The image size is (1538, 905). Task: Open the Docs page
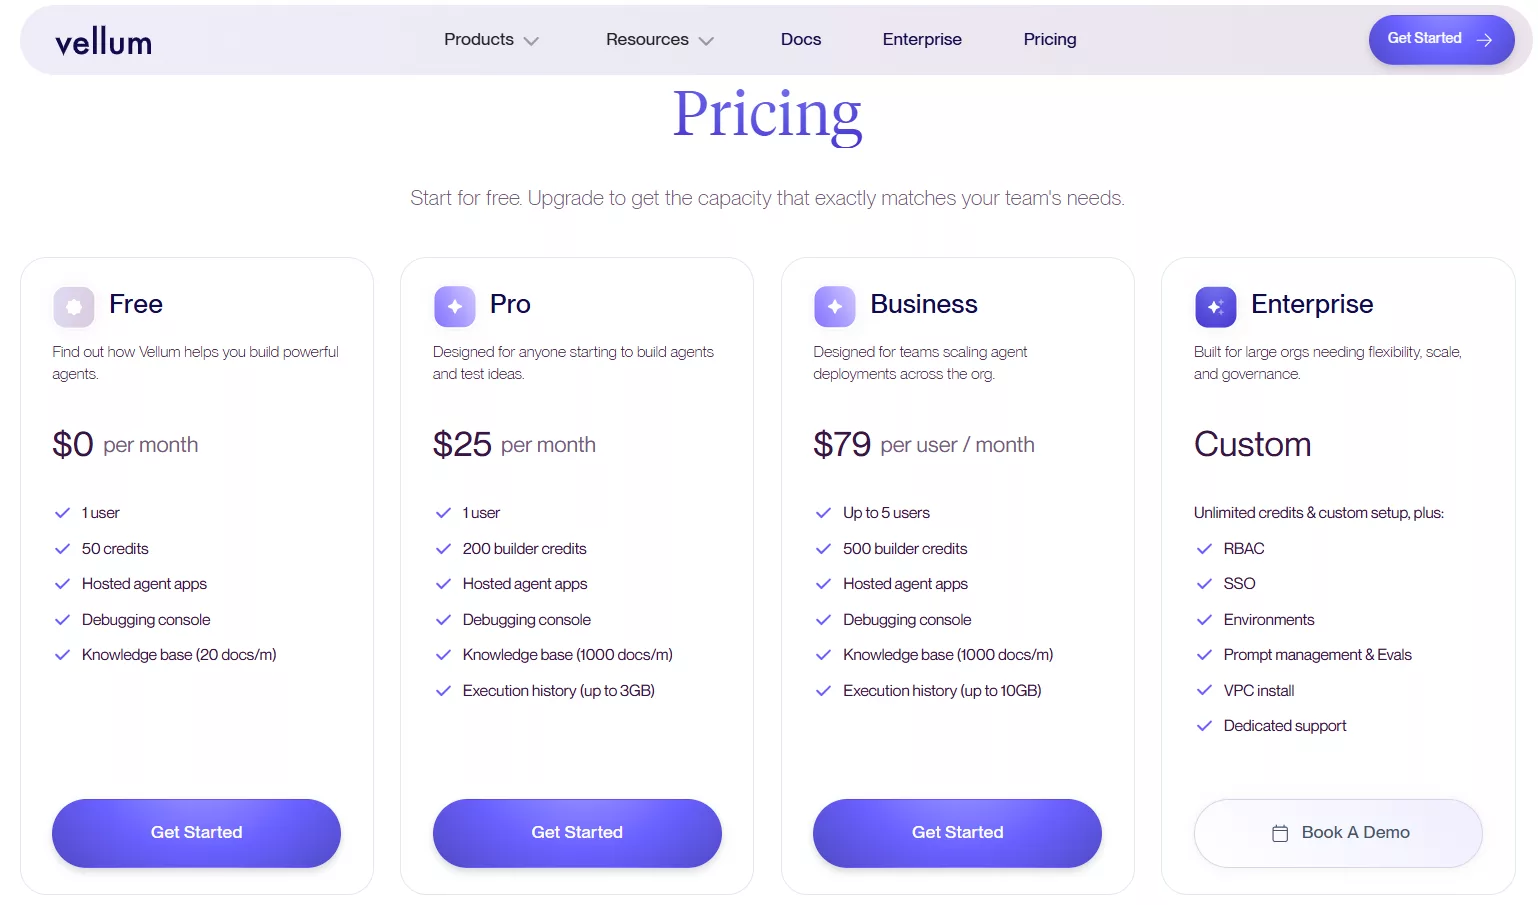(x=801, y=40)
